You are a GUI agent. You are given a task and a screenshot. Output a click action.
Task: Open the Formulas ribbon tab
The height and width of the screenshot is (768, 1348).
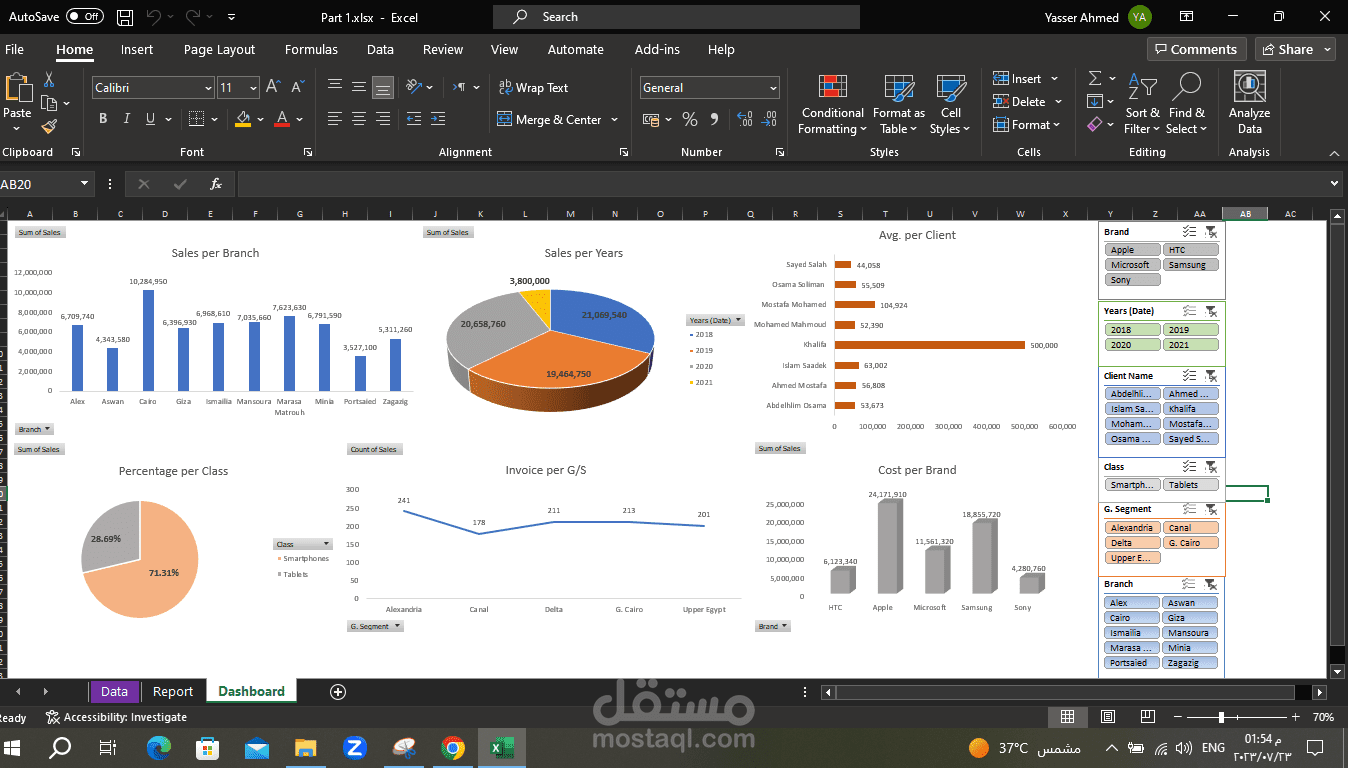[311, 49]
